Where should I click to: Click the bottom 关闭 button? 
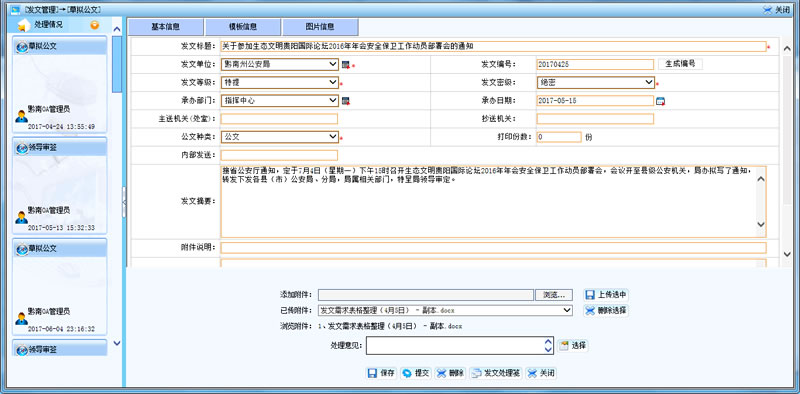[541, 373]
